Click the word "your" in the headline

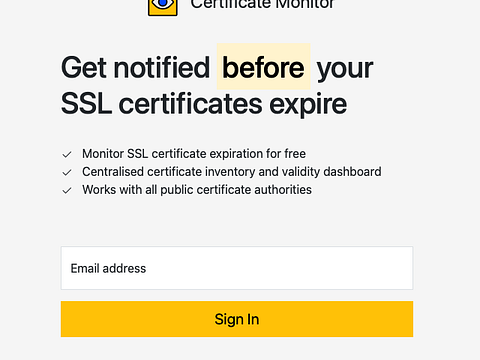pyautogui.click(x=345, y=69)
